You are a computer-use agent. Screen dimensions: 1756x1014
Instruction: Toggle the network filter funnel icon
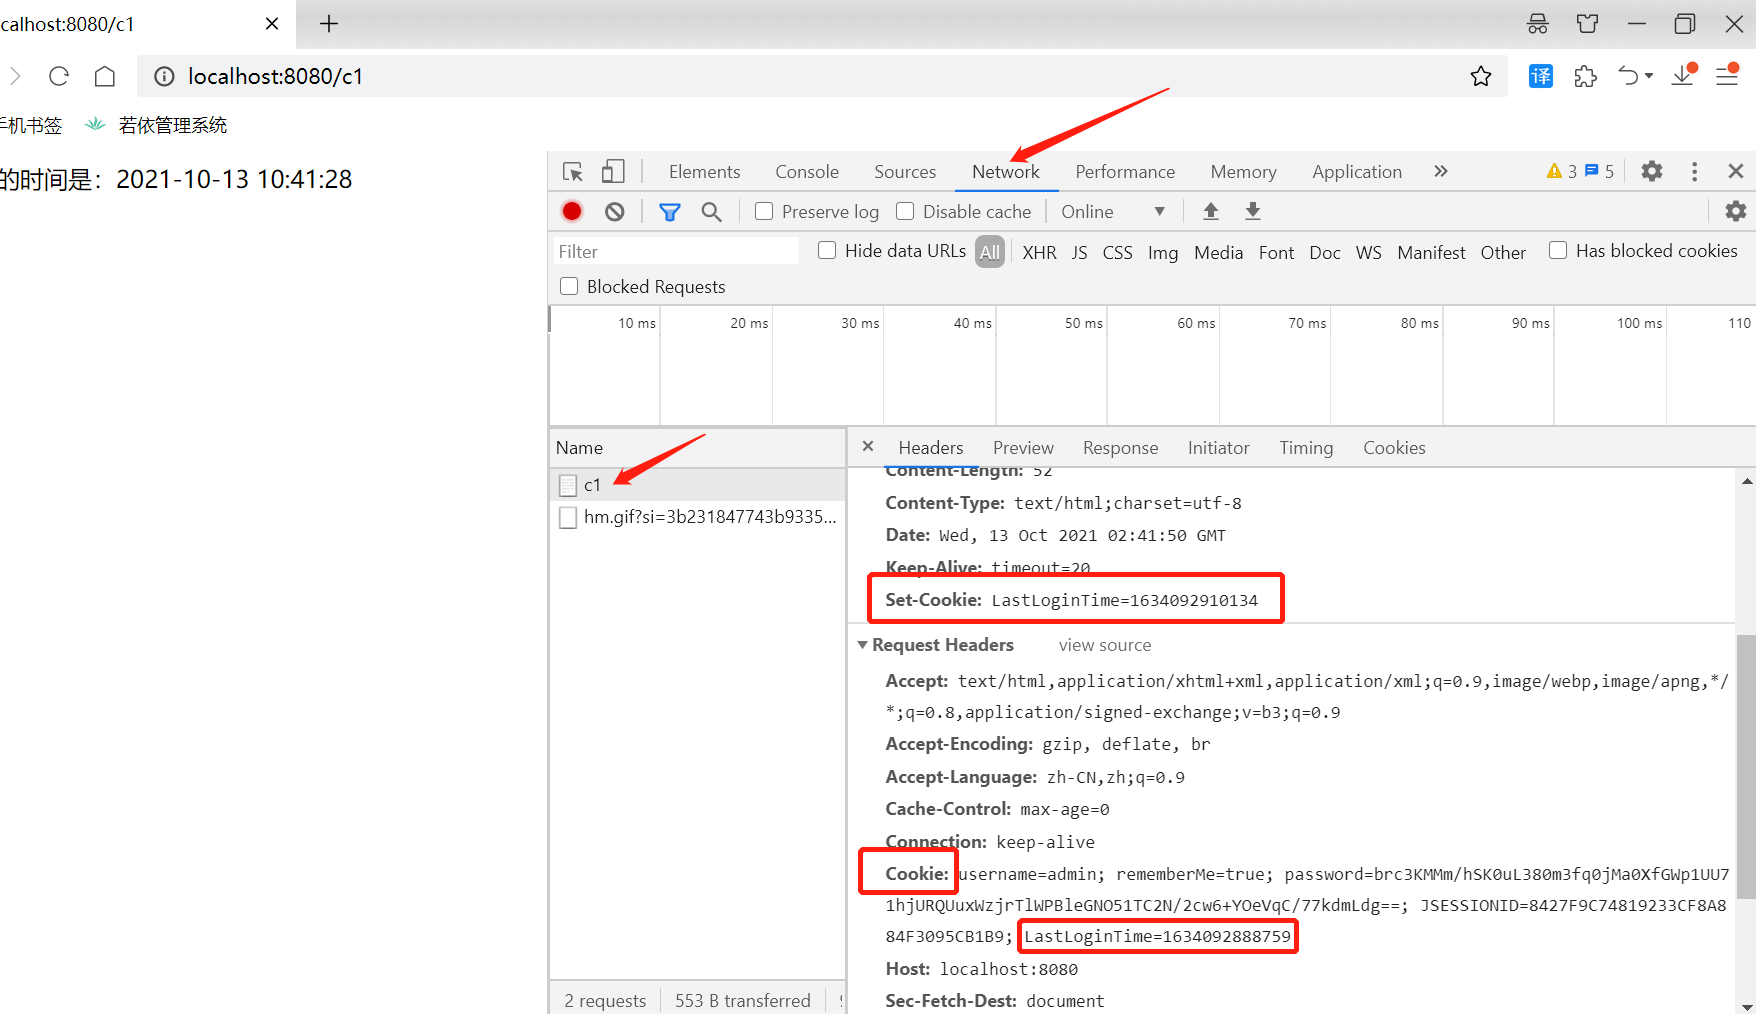670,211
